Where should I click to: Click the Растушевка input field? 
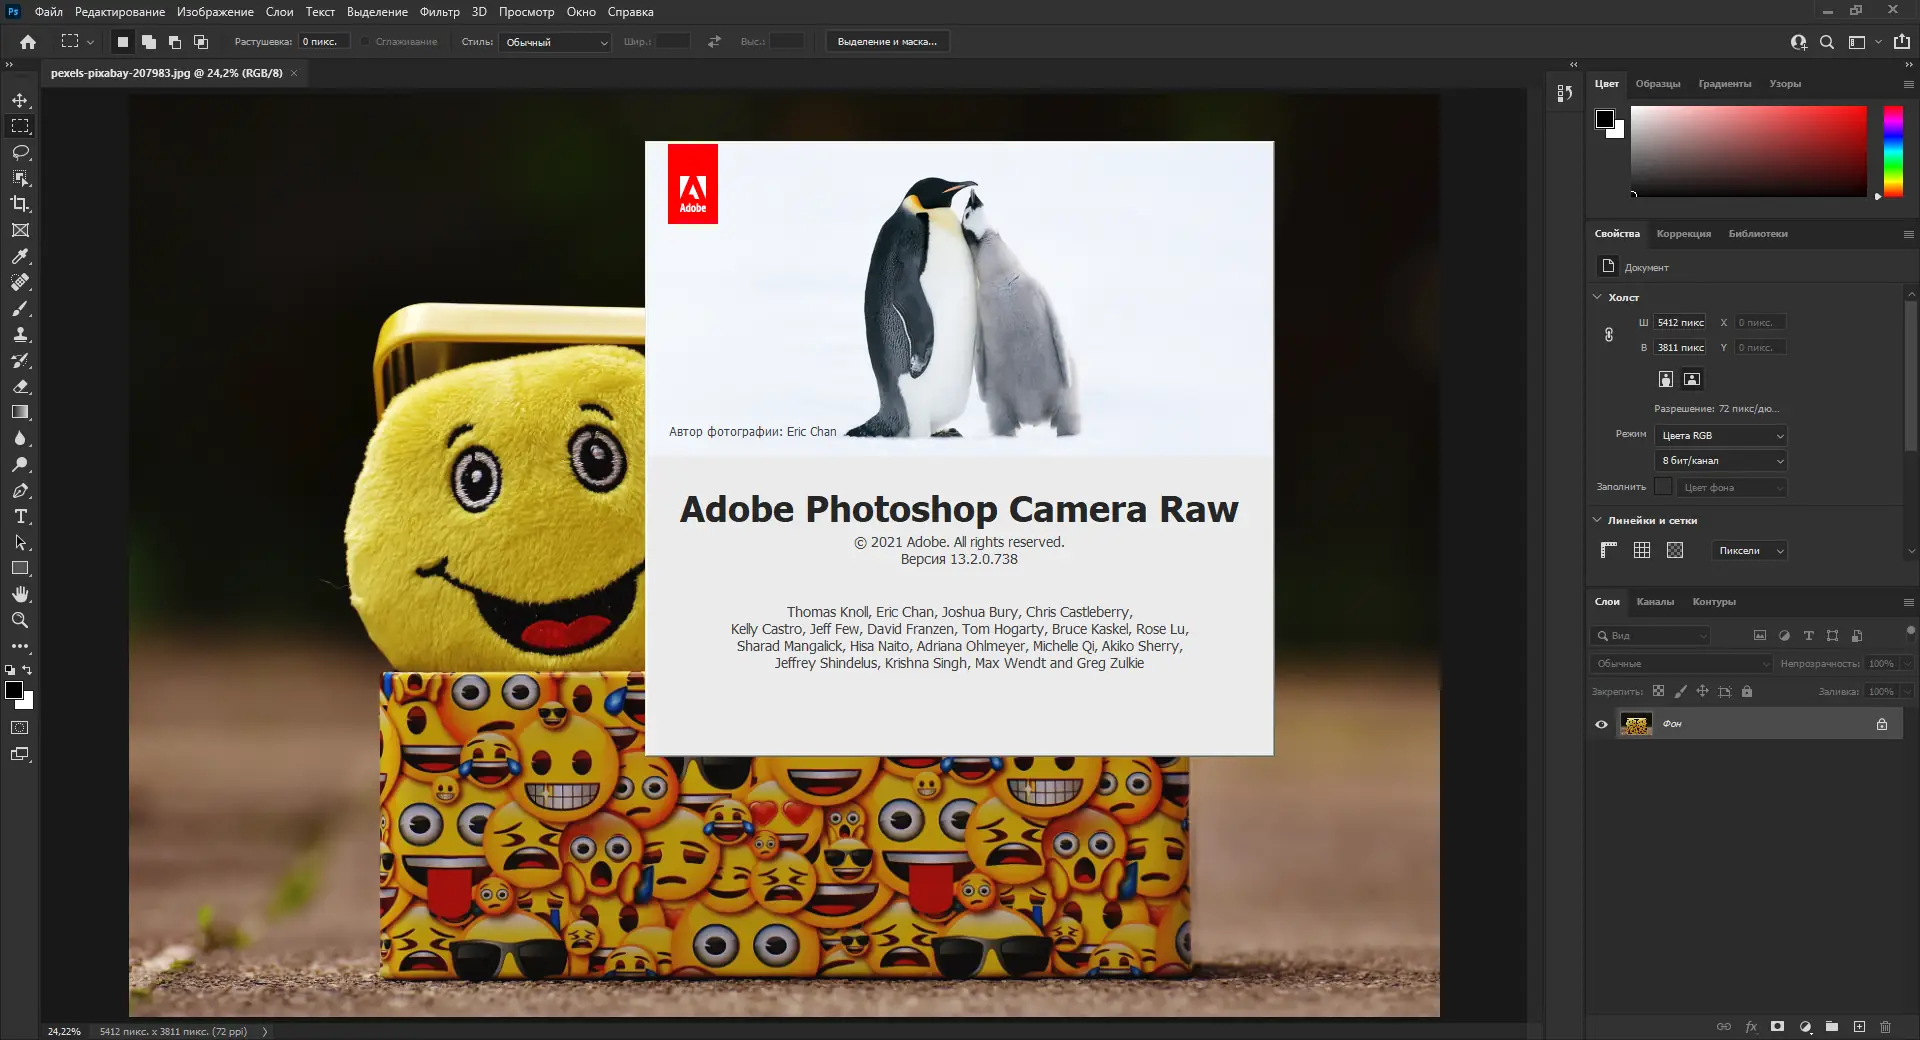(324, 42)
